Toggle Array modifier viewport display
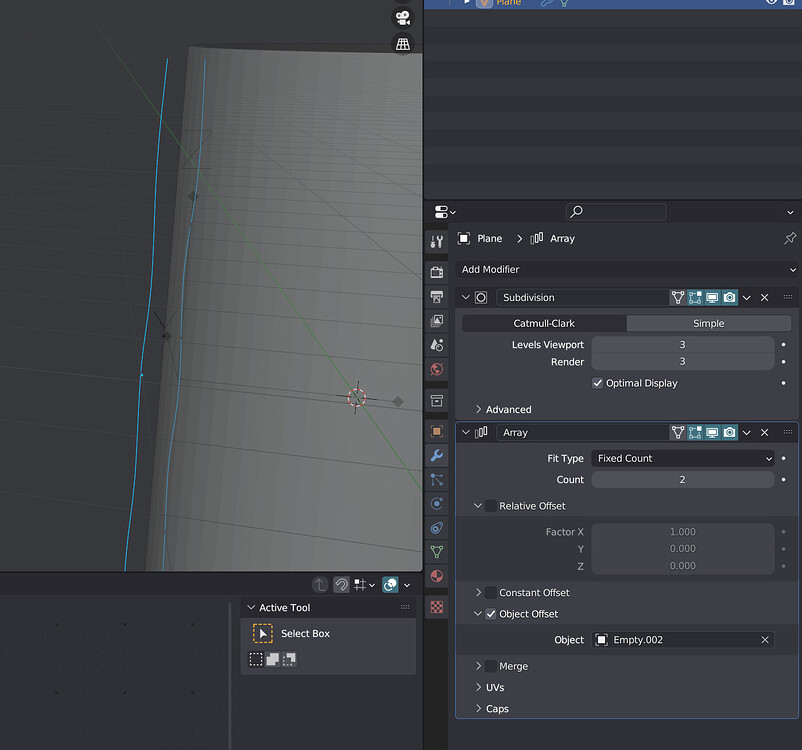This screenshot has width=802, height=750. click(x=712, y=432)
